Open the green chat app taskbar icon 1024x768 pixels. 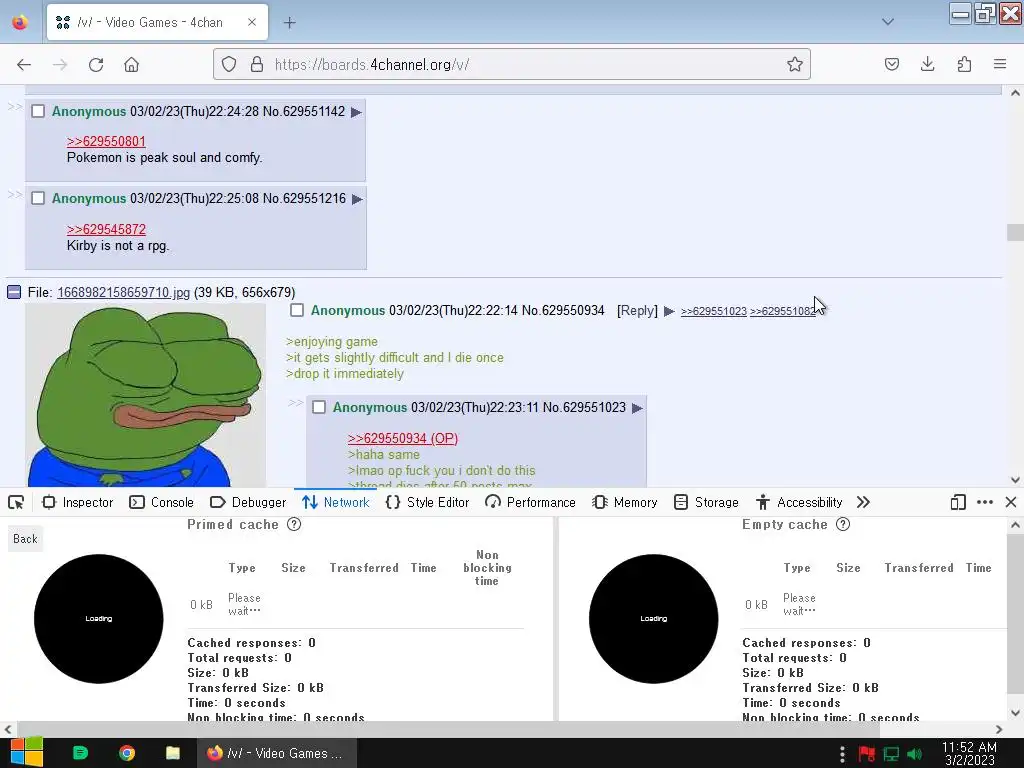pyautogui.click(x=80, y=753)
